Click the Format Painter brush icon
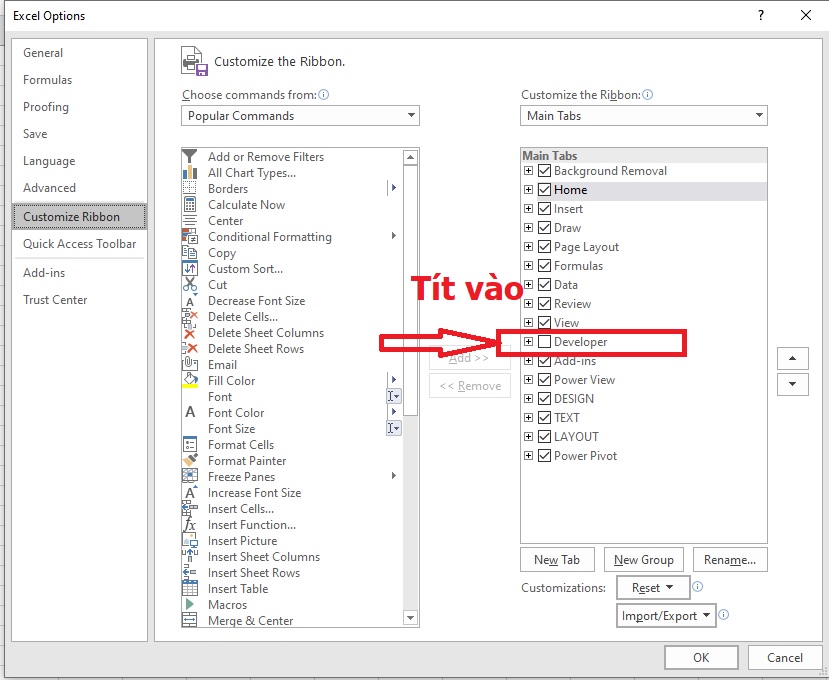Viewport: 829px width, 680px height. pos(190,460)
